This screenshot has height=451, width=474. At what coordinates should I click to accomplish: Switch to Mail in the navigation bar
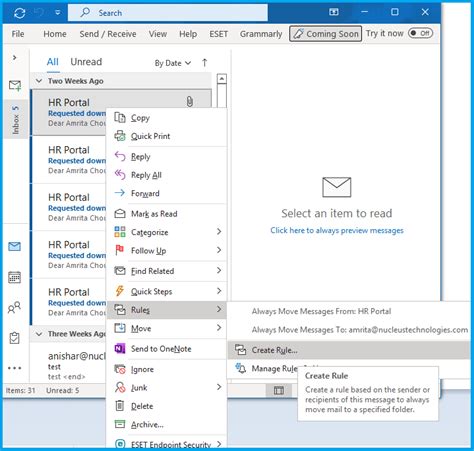(x=14, y=247)
